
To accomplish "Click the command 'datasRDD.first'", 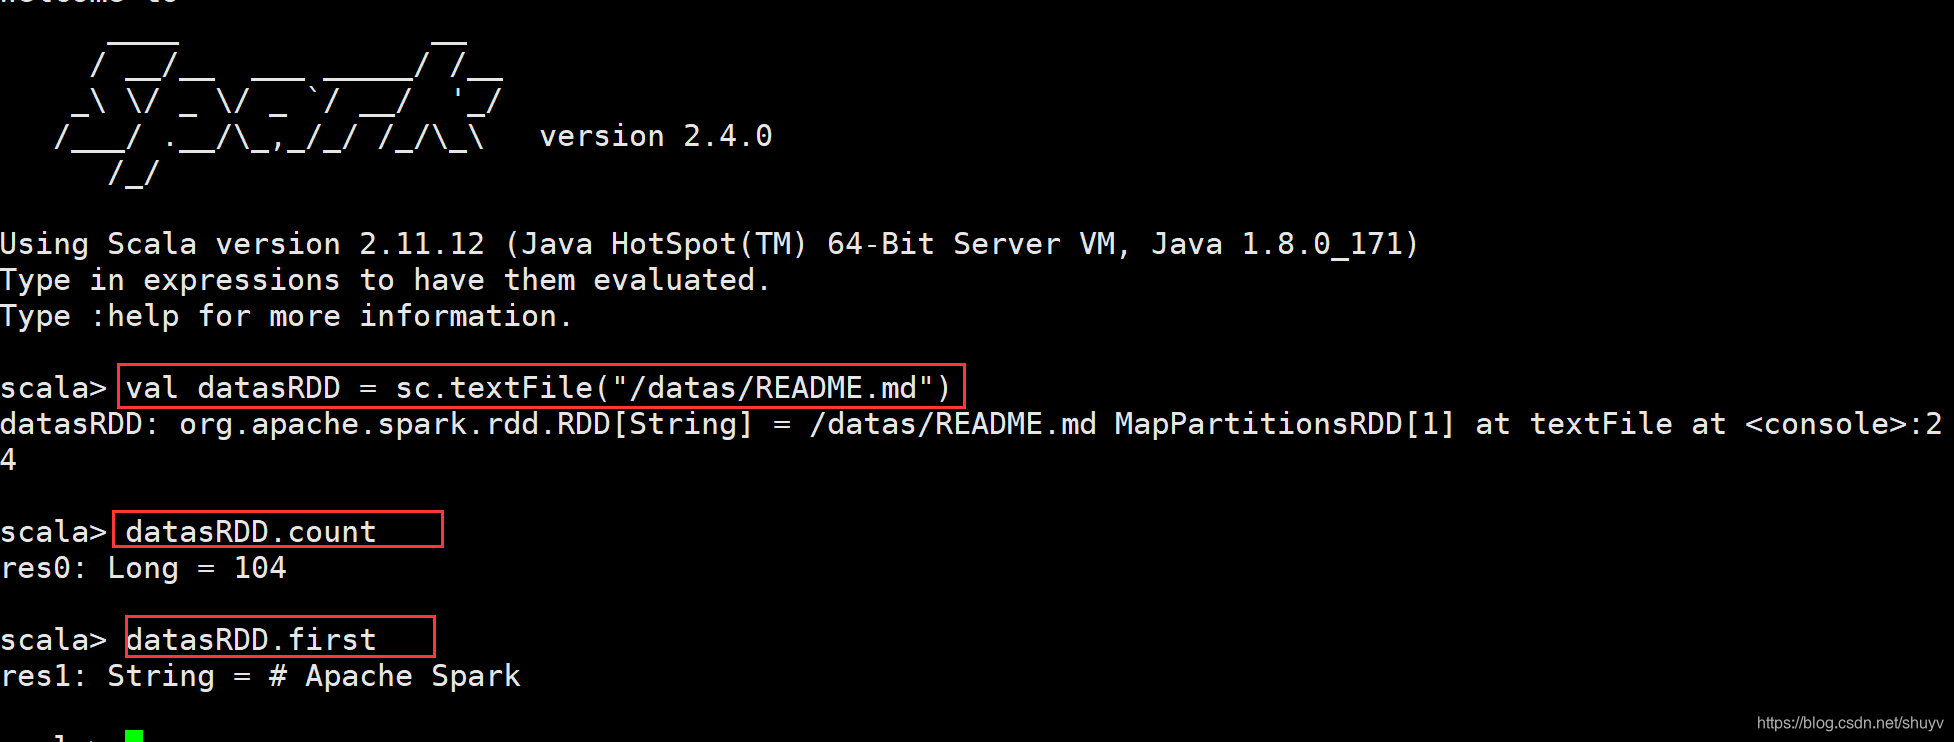I will (x=251, y=640).
